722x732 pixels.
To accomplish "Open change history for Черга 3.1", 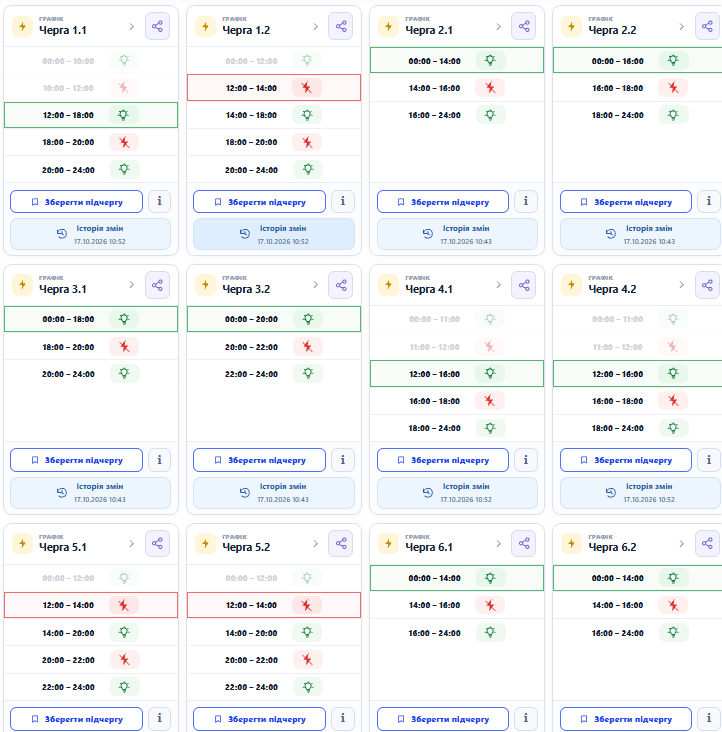I will [91, 493].
